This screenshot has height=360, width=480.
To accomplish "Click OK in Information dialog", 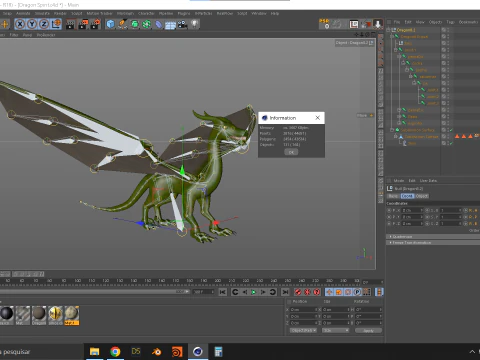I will click(x=291, y=152).
